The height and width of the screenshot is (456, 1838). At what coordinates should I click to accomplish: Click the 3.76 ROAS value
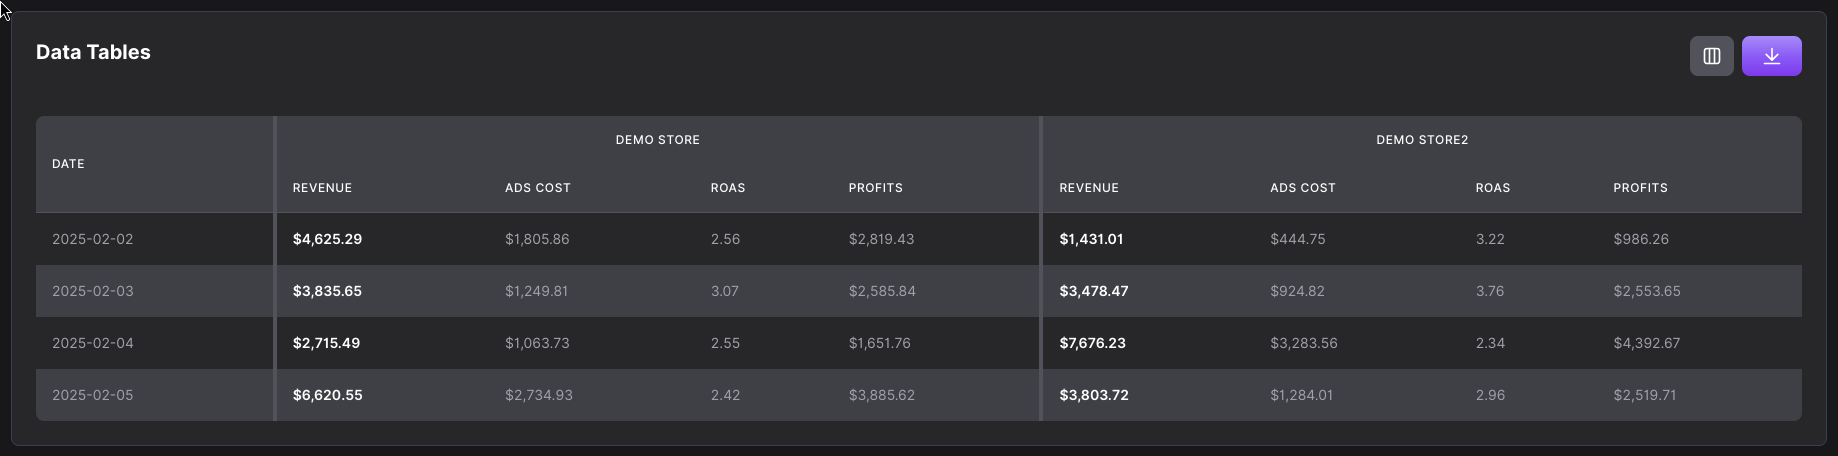[1489, 291]
